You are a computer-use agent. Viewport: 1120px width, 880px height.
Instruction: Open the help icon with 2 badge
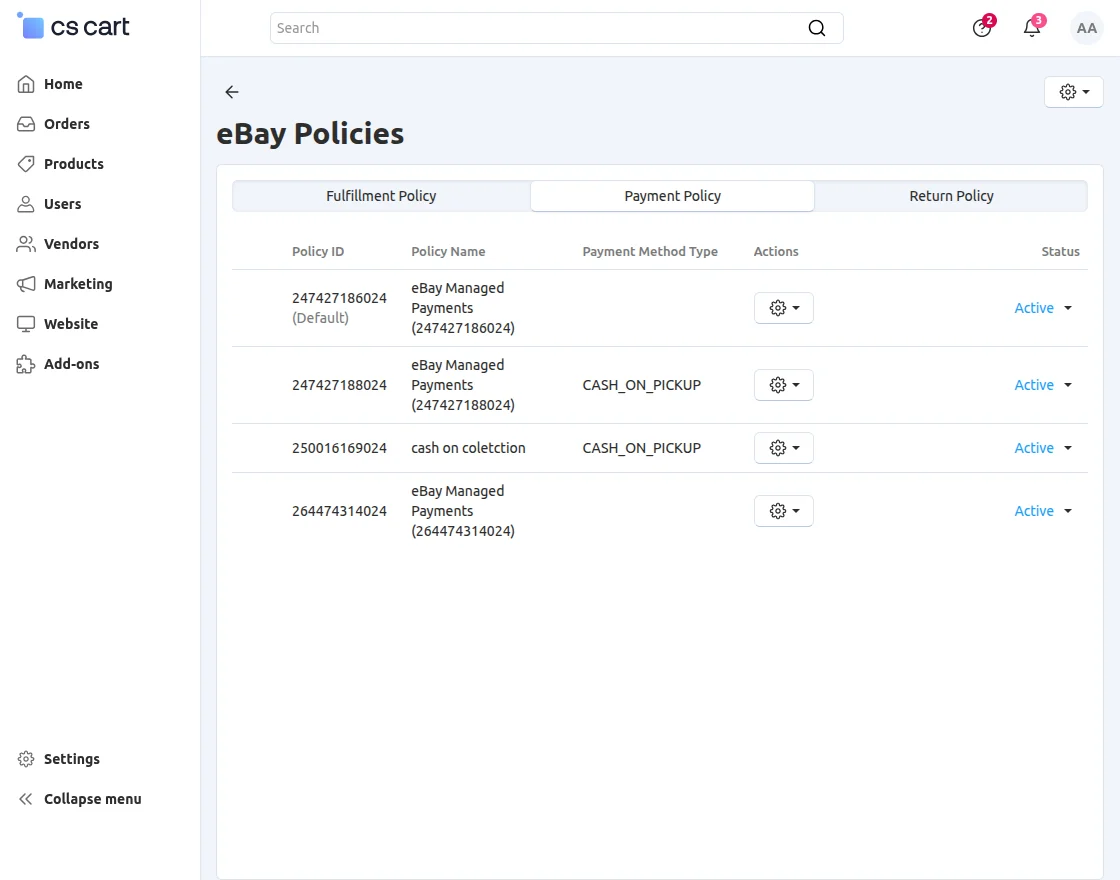point(982,28)
